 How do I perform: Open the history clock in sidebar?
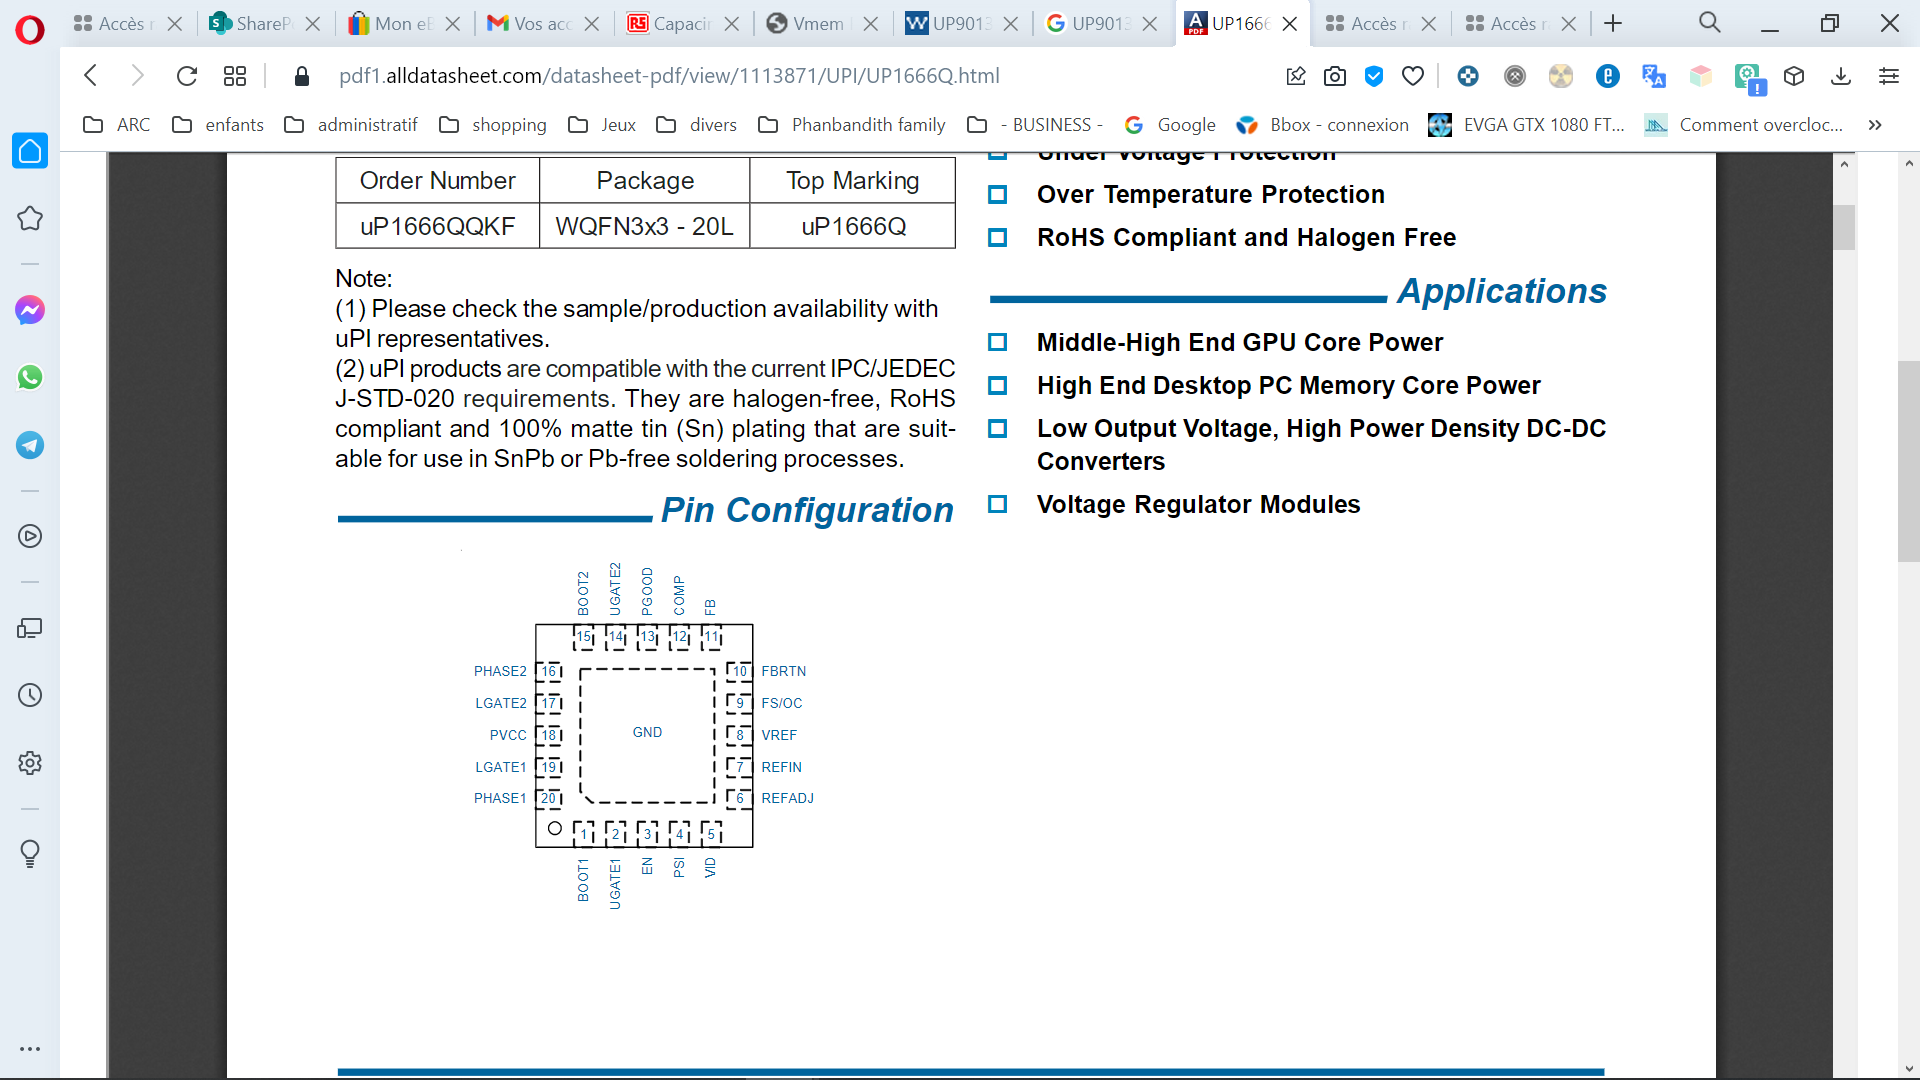30,696
